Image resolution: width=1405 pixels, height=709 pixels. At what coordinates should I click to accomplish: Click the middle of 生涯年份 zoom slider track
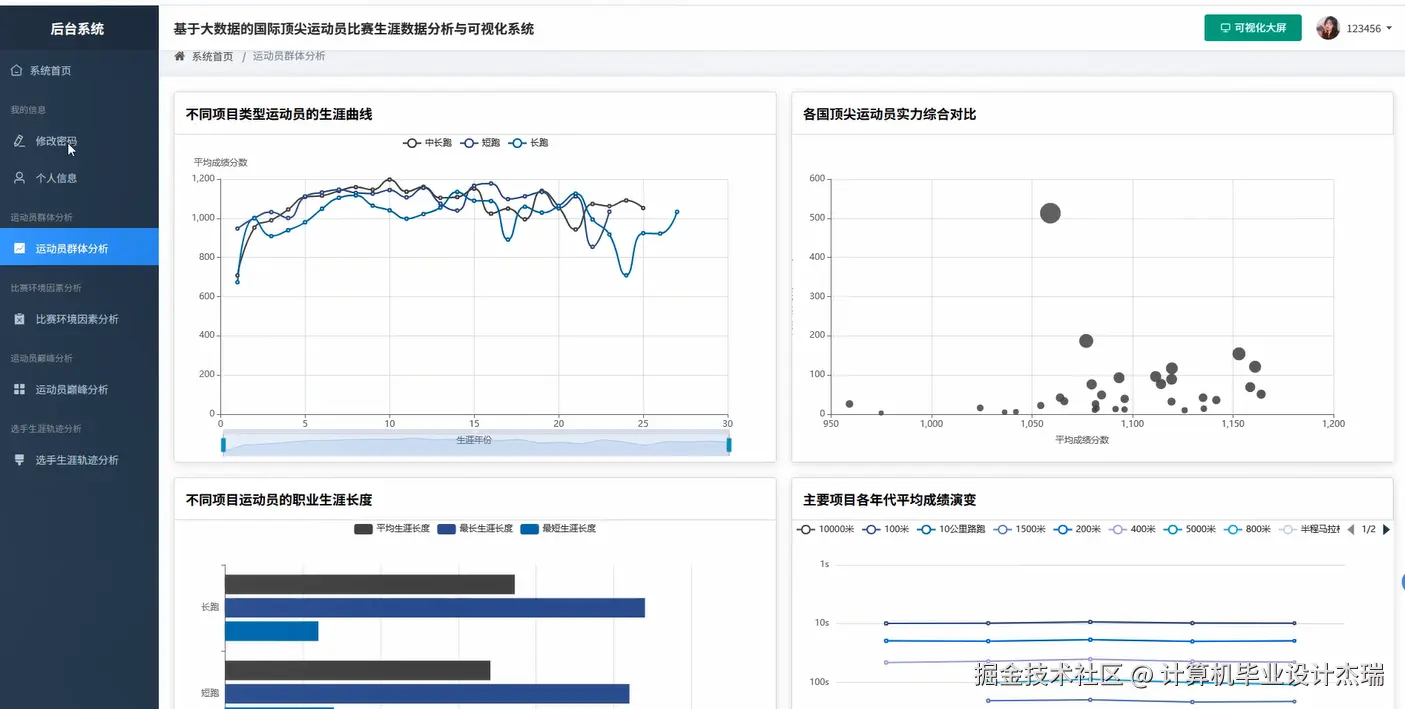(476, 444)
